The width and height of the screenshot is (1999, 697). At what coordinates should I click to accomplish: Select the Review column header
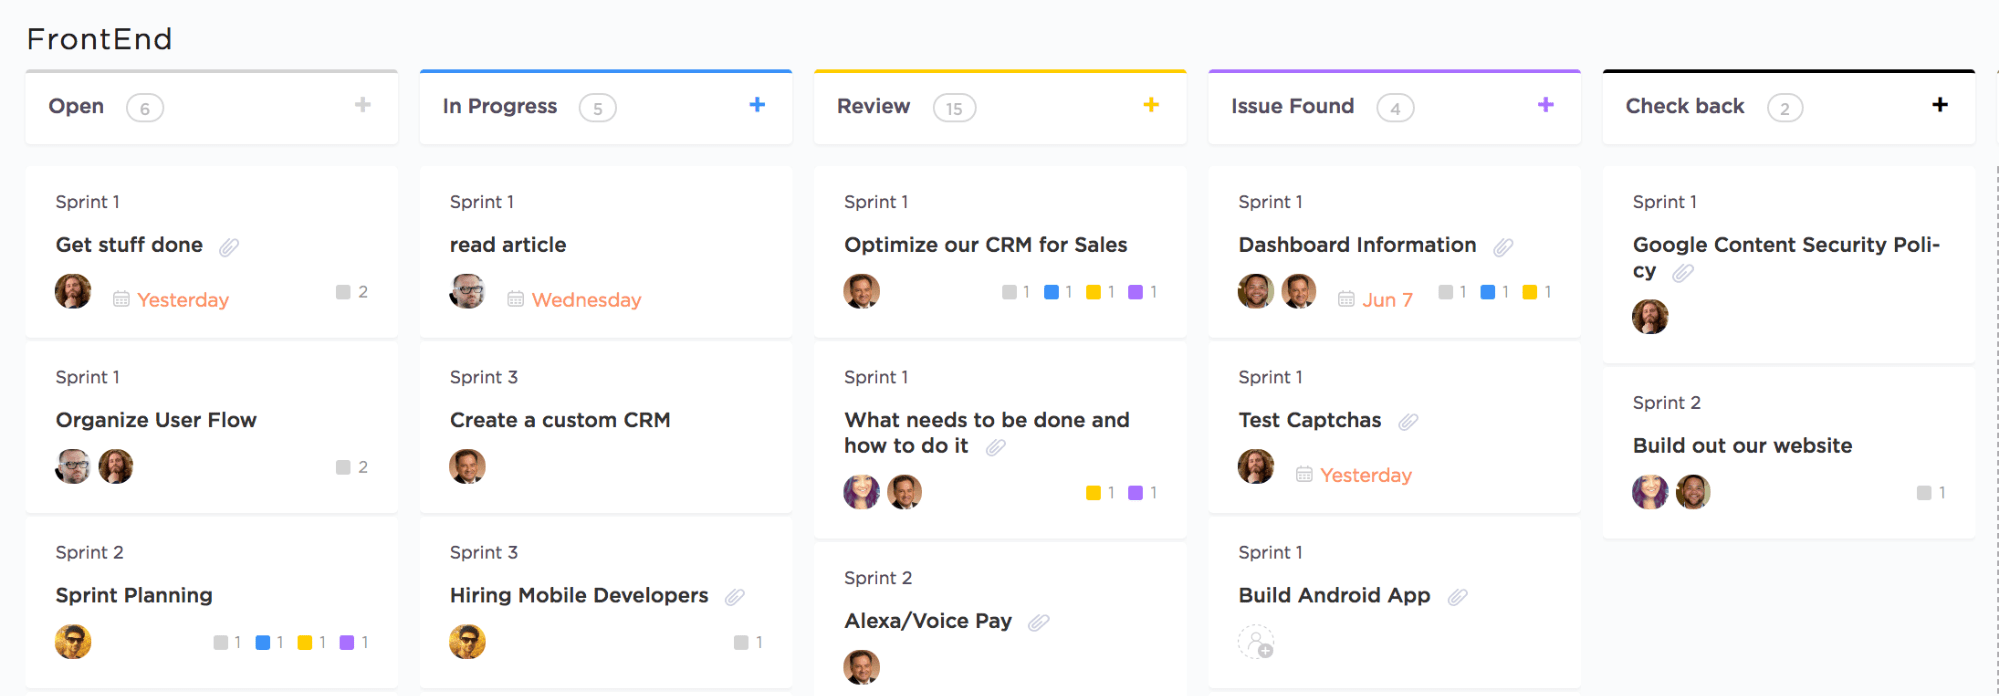pyautogui.click(x=873, y=106)
